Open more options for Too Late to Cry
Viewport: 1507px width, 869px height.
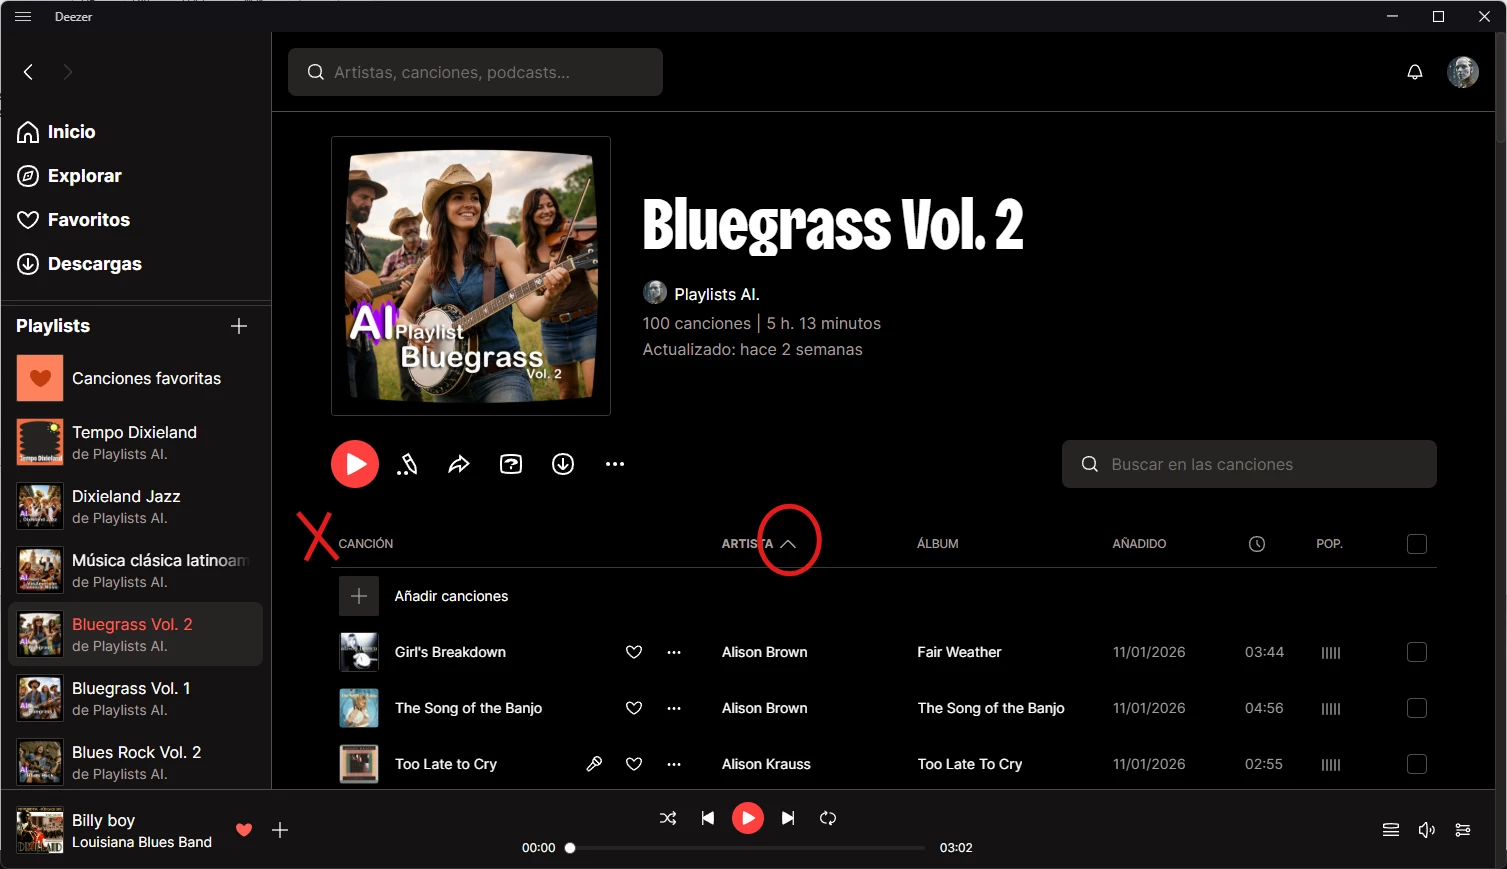tap(674, 764)
